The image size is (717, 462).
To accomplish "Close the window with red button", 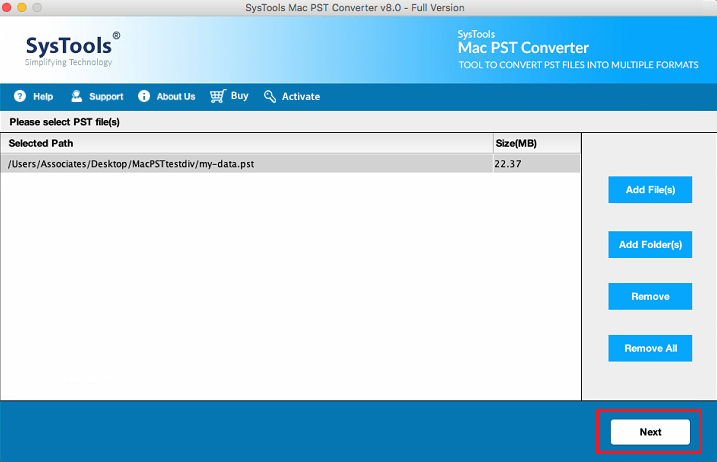I will [x=7, y=7].
